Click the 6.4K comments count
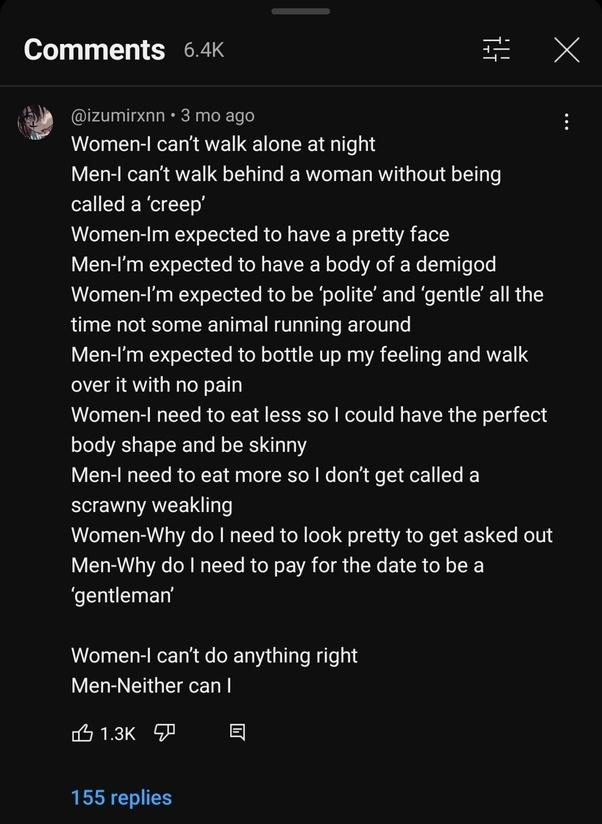 click(x=204, y=50)
